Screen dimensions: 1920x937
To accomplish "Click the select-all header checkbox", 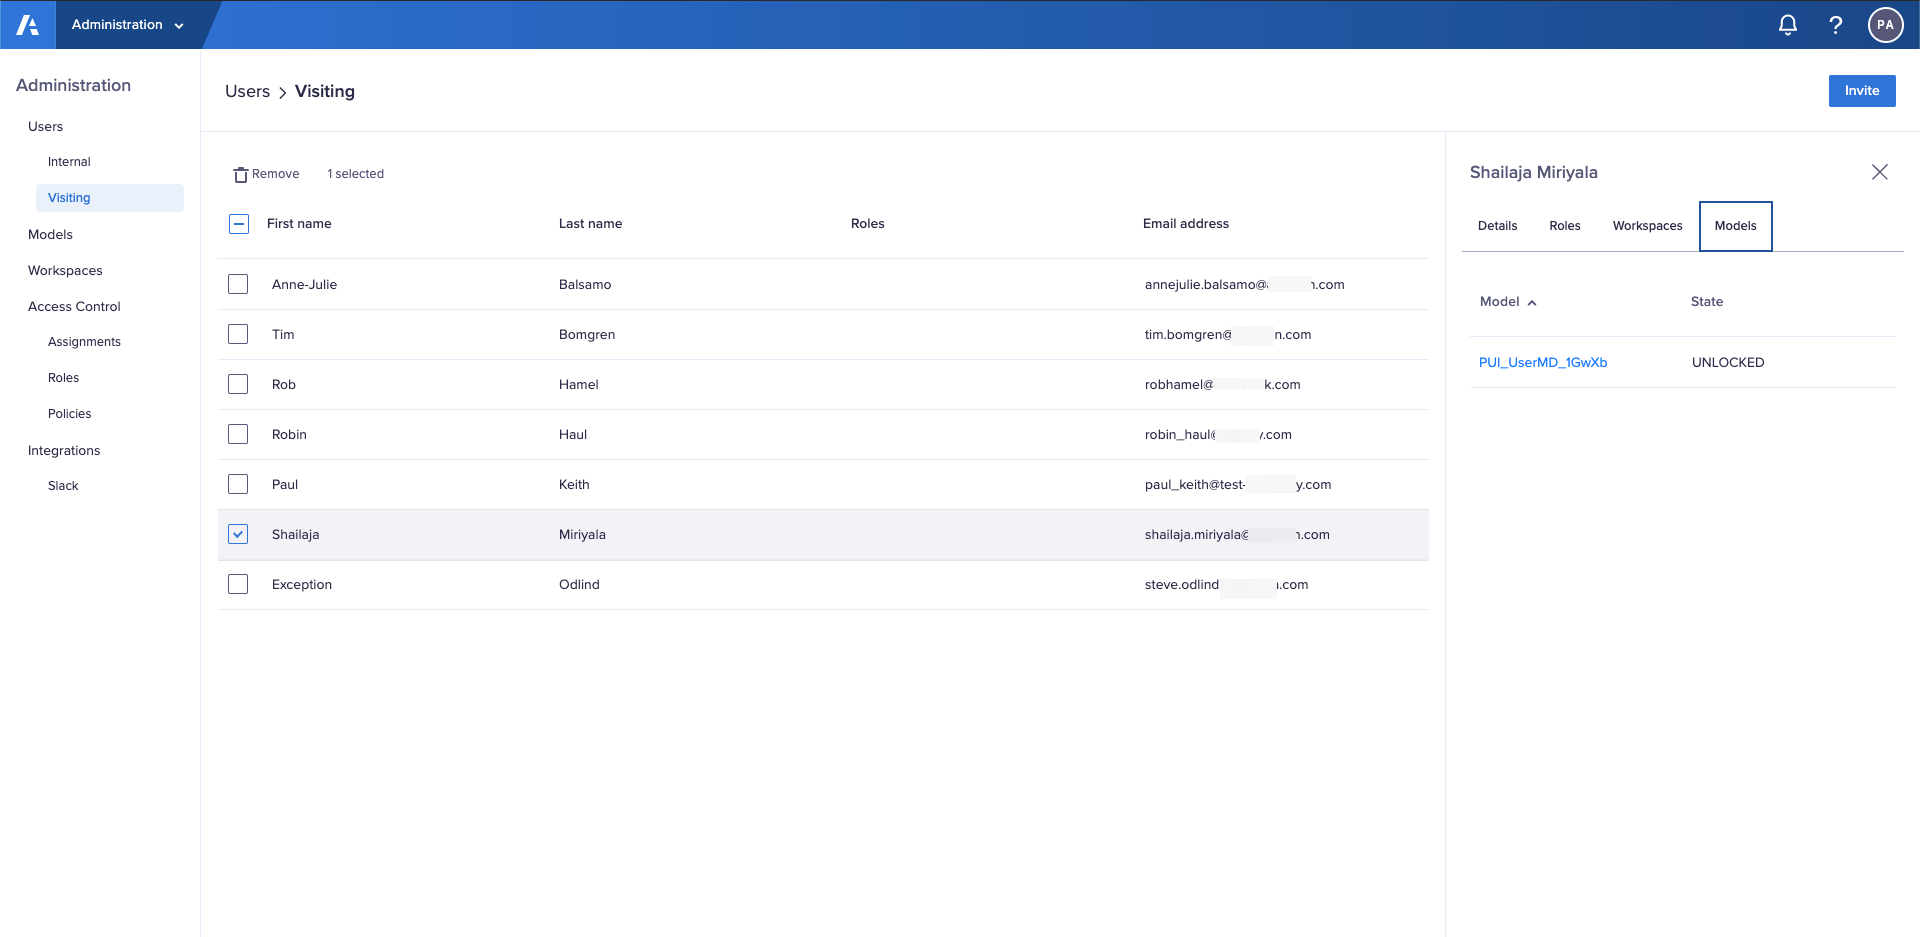I will click(238, 223).
